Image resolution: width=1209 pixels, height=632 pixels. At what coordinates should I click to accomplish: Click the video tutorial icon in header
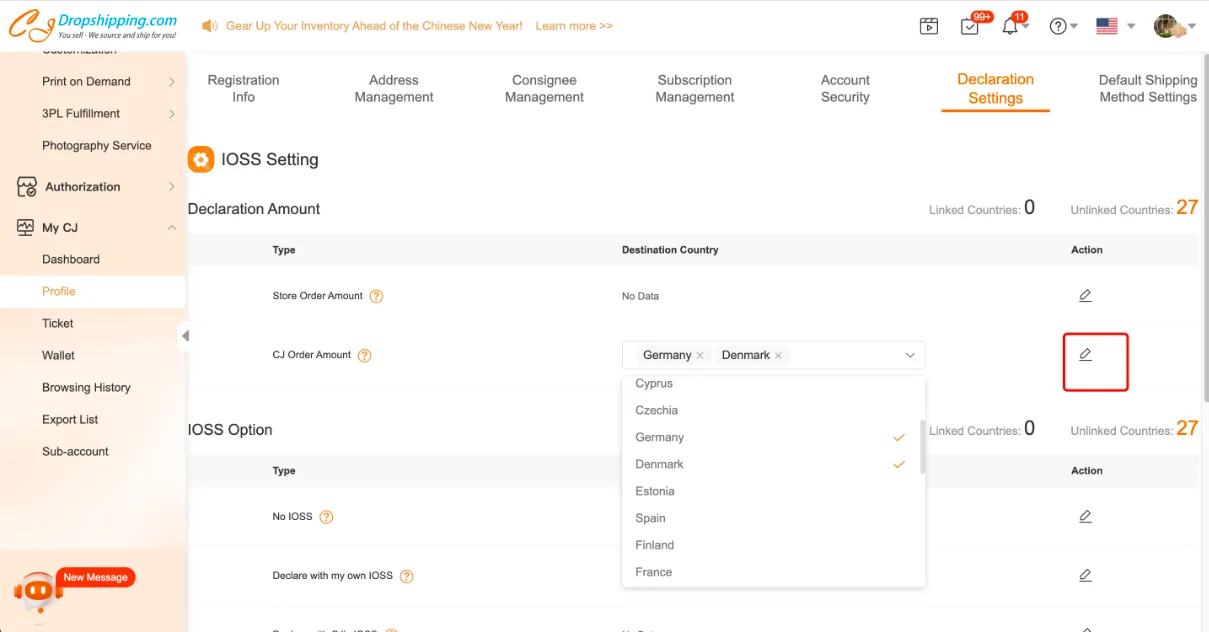[929, 27]
